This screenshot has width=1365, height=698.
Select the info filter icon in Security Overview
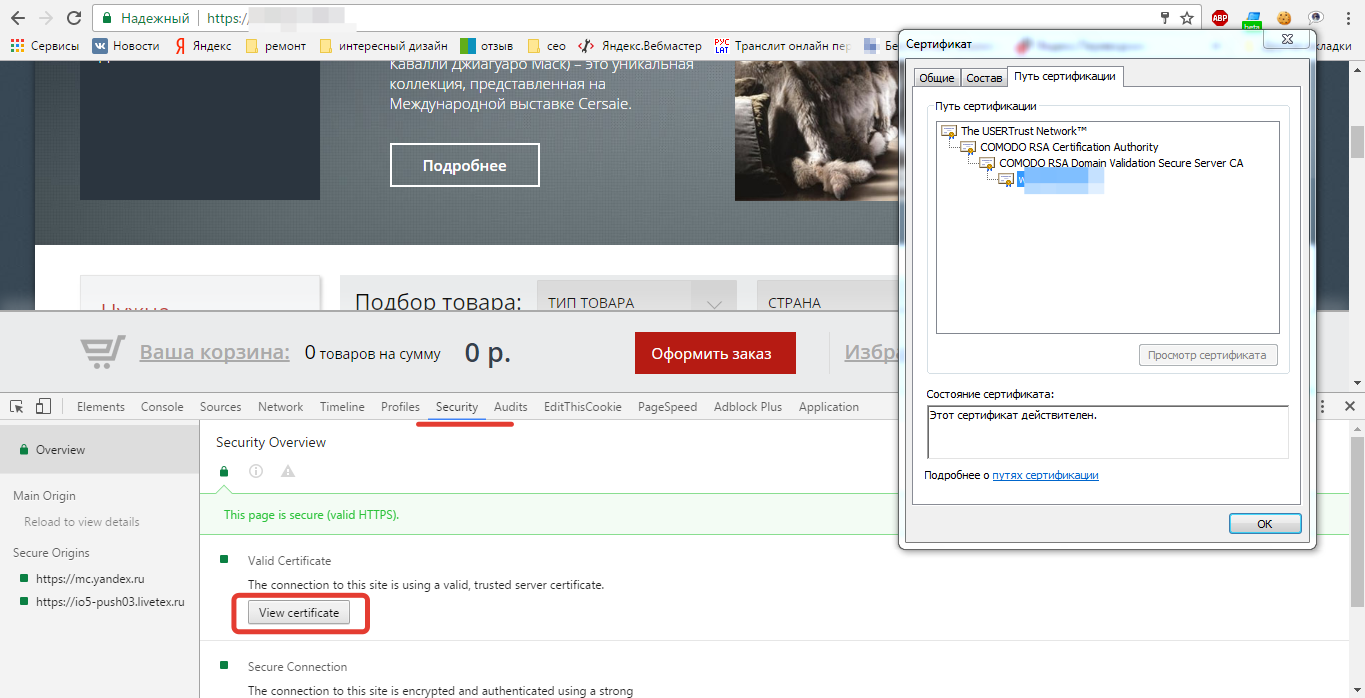tap(256, 472)
